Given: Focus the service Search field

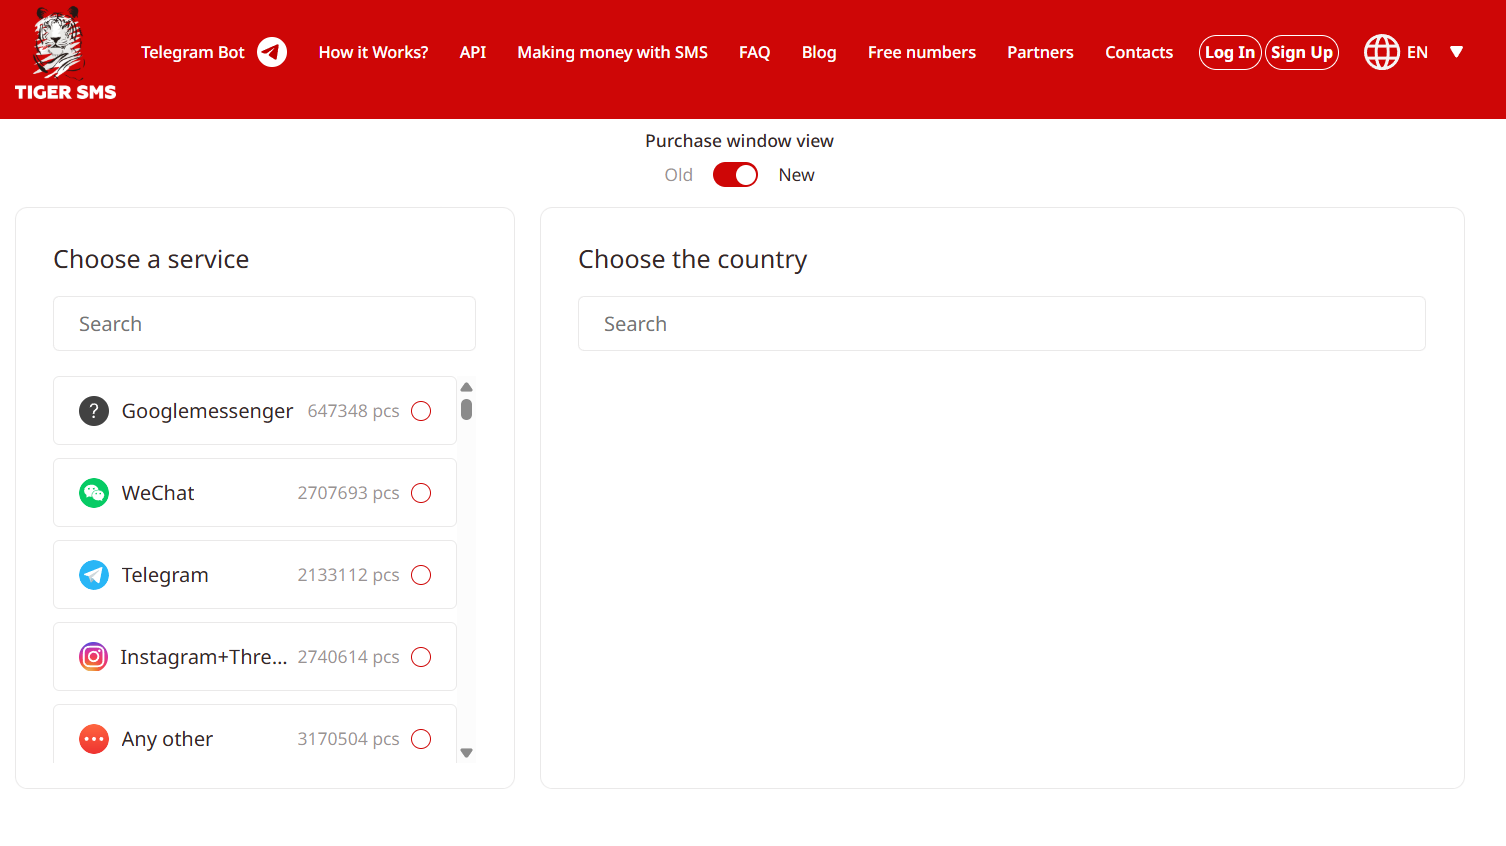Looking at the screenshot, I should tap(264, 324).
